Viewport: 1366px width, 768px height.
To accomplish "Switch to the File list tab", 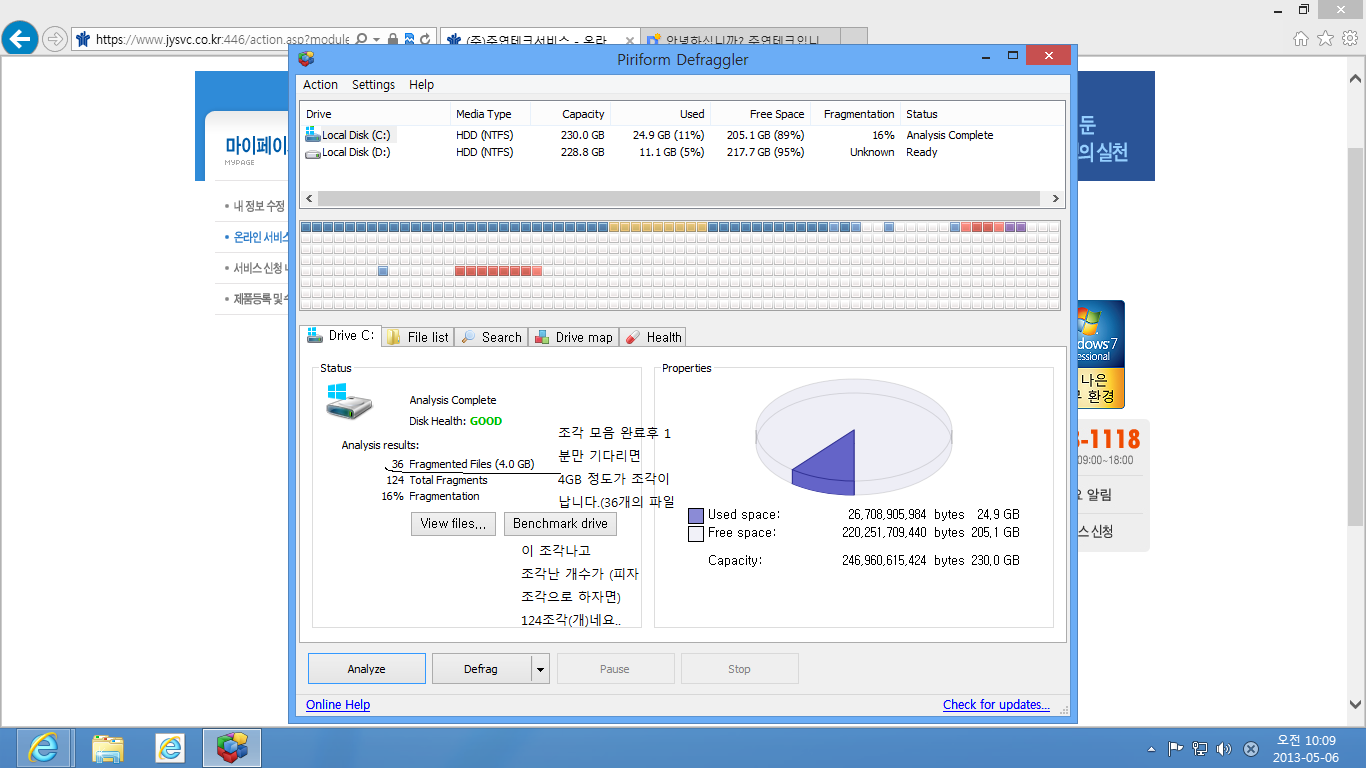I will [418, 337].
